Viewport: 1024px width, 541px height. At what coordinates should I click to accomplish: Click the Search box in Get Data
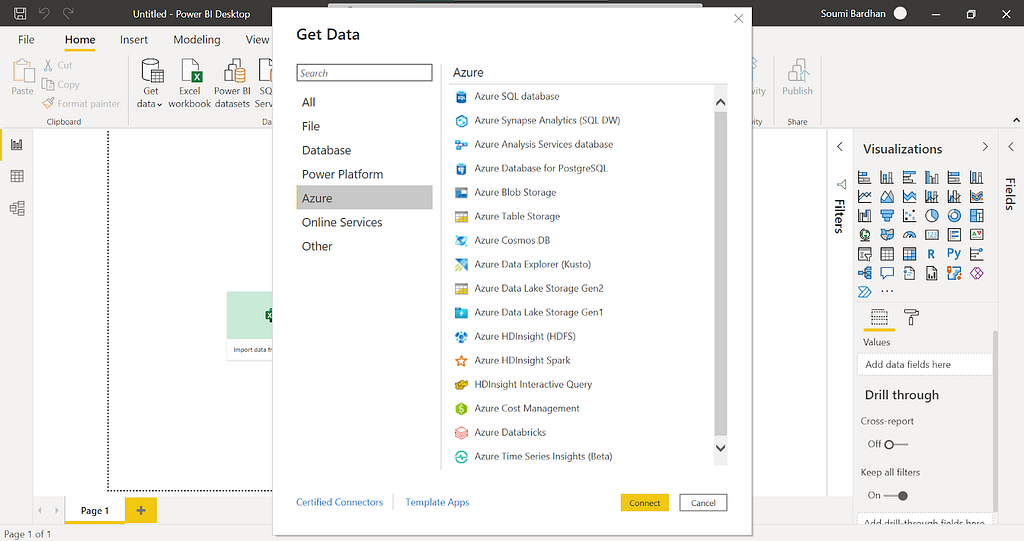pos(364,73)
